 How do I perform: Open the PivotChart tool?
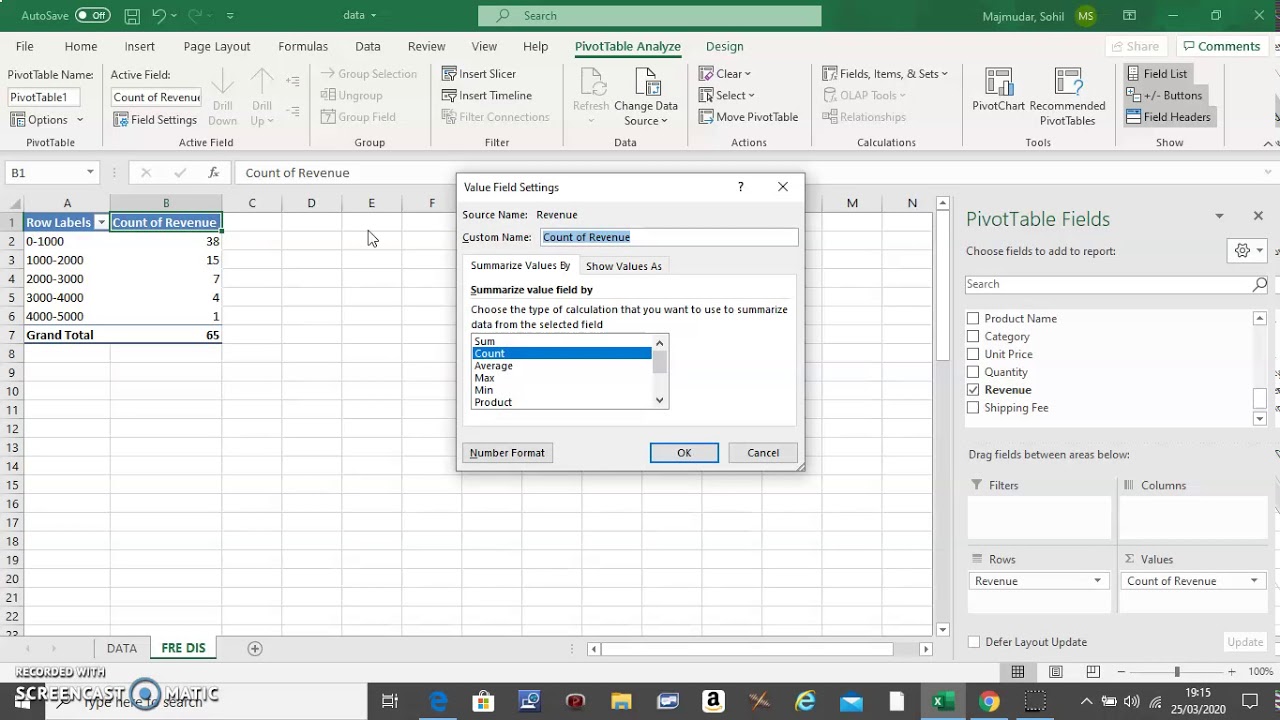tap(998, 90)
